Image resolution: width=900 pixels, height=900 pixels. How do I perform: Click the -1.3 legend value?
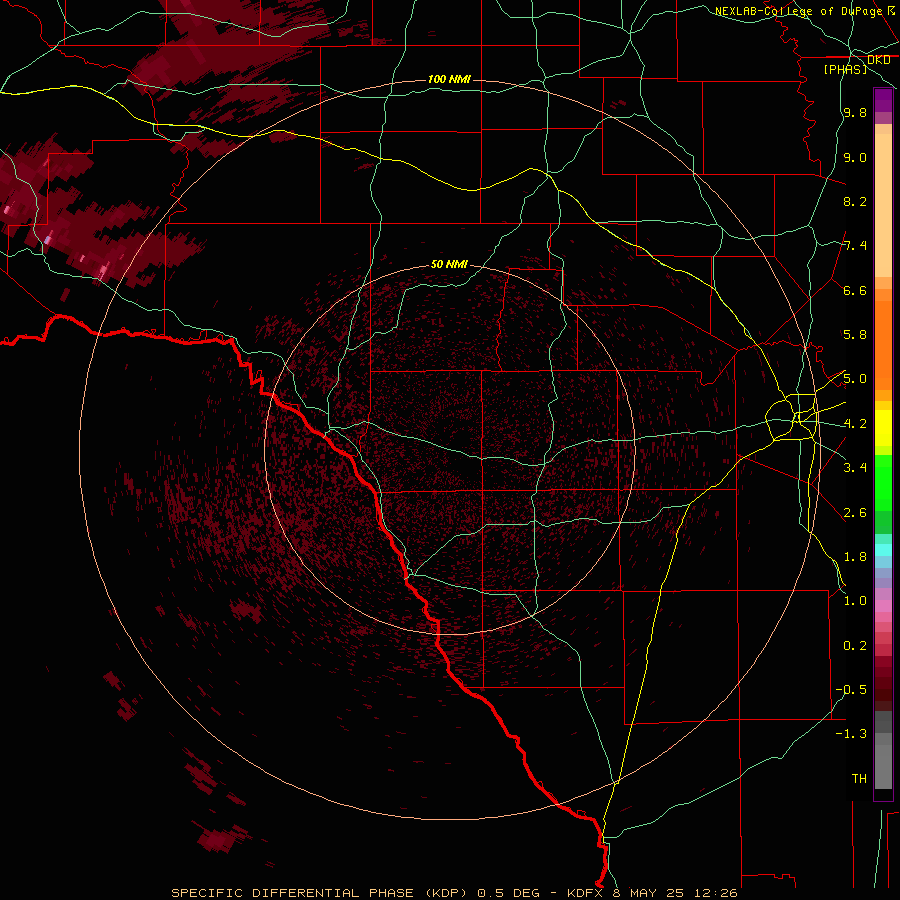point(851,735)
